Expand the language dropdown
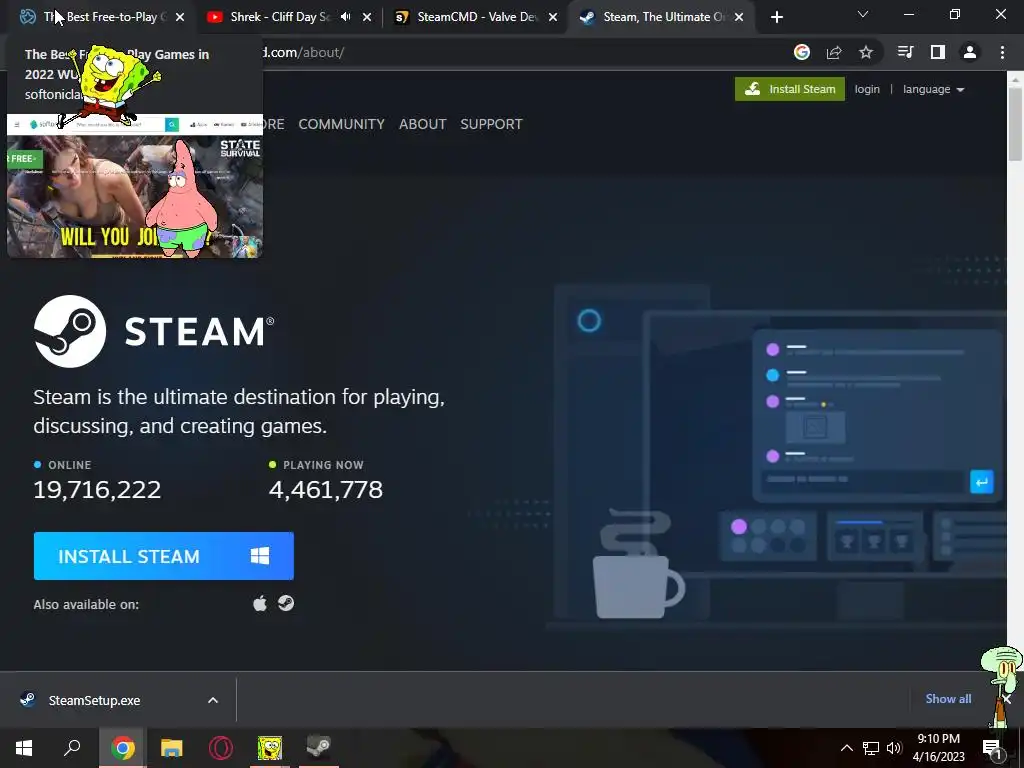1024x768 pixels. click(933, 89)
